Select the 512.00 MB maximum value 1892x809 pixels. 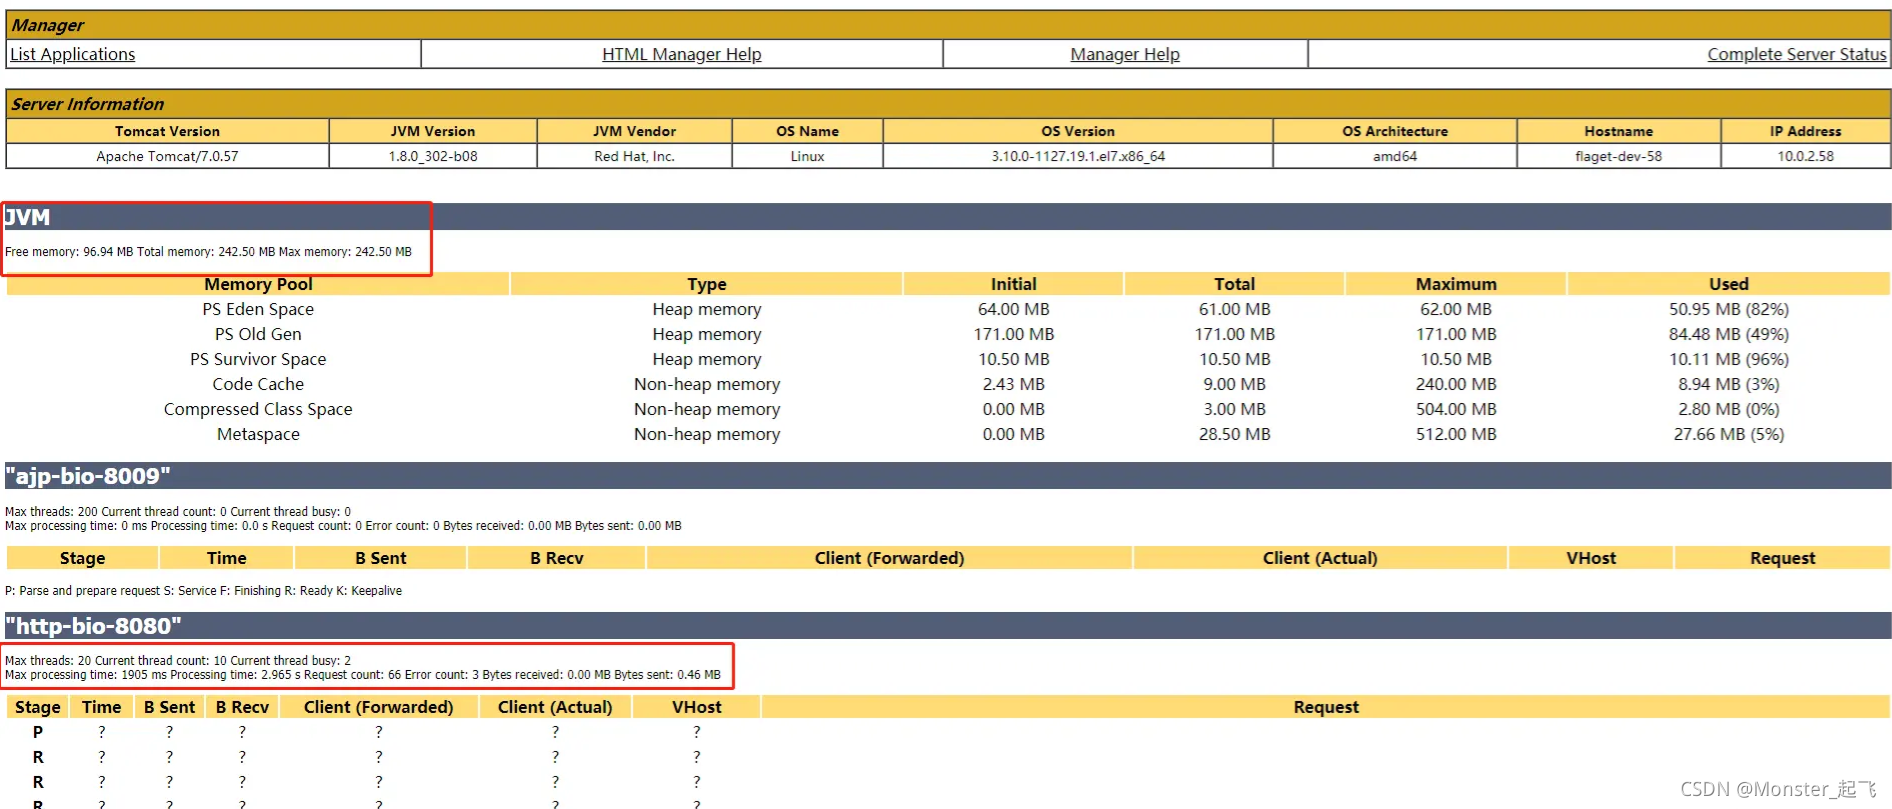click(x=1456, y=434)
